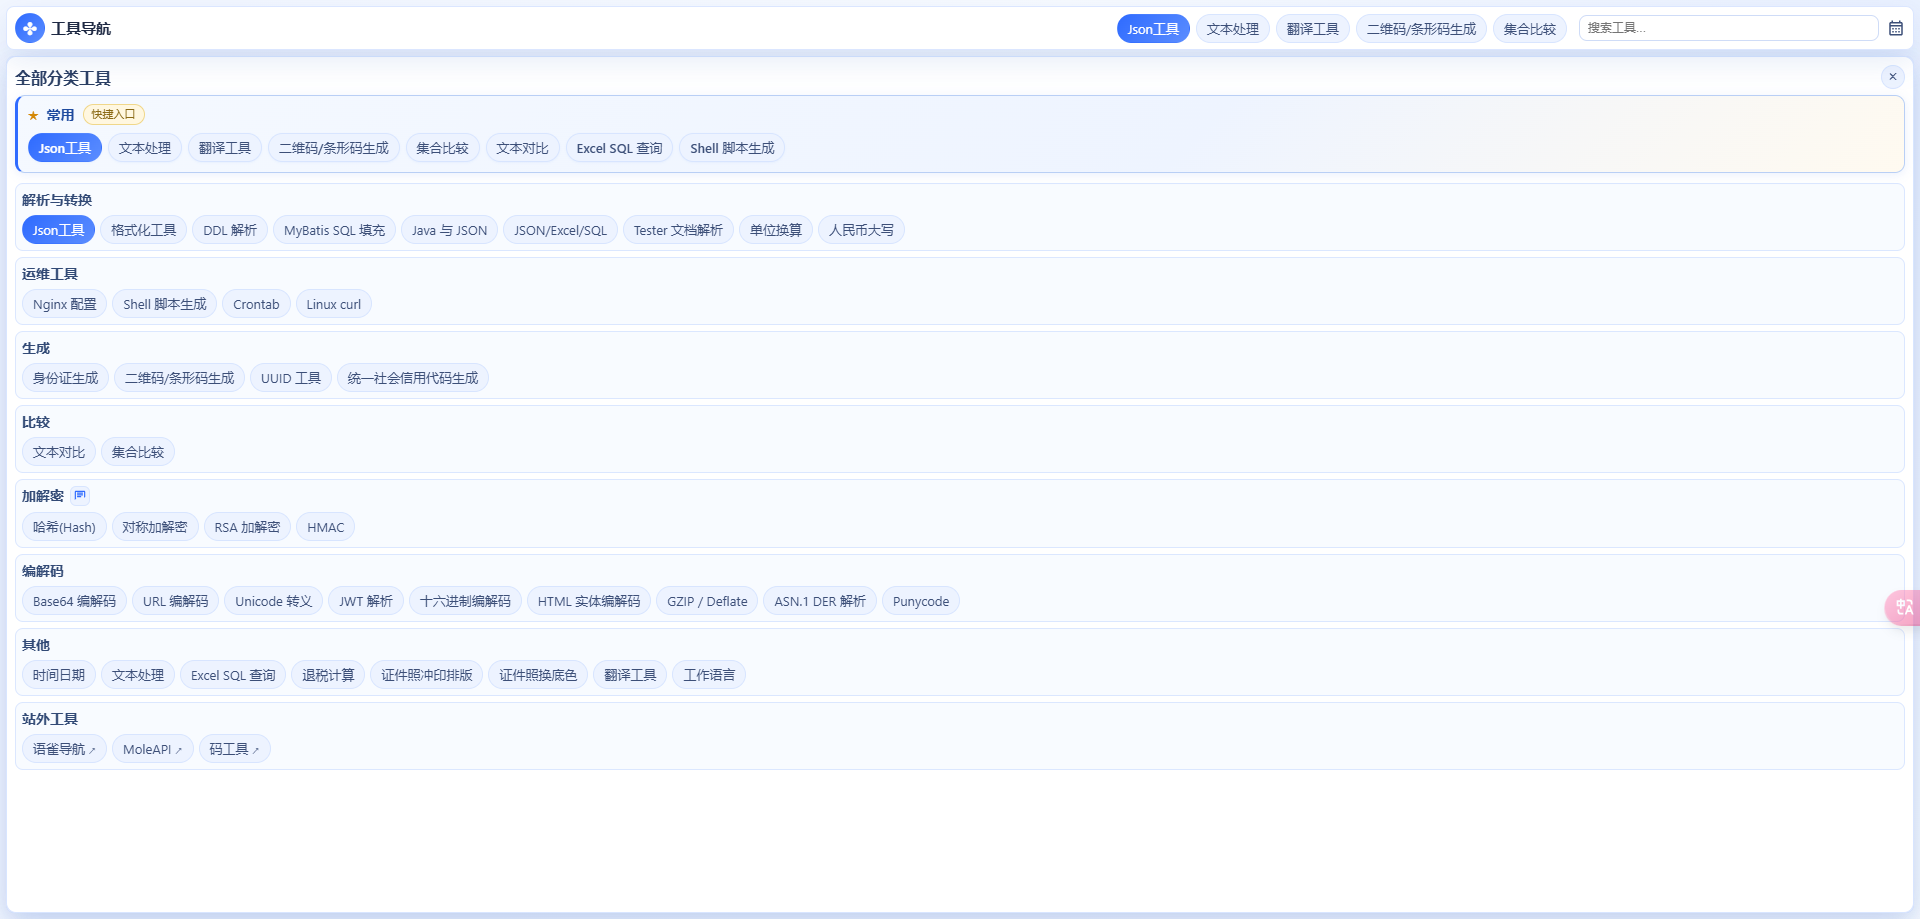Open Java 与 JSON tool

click(x=449, y=230)
